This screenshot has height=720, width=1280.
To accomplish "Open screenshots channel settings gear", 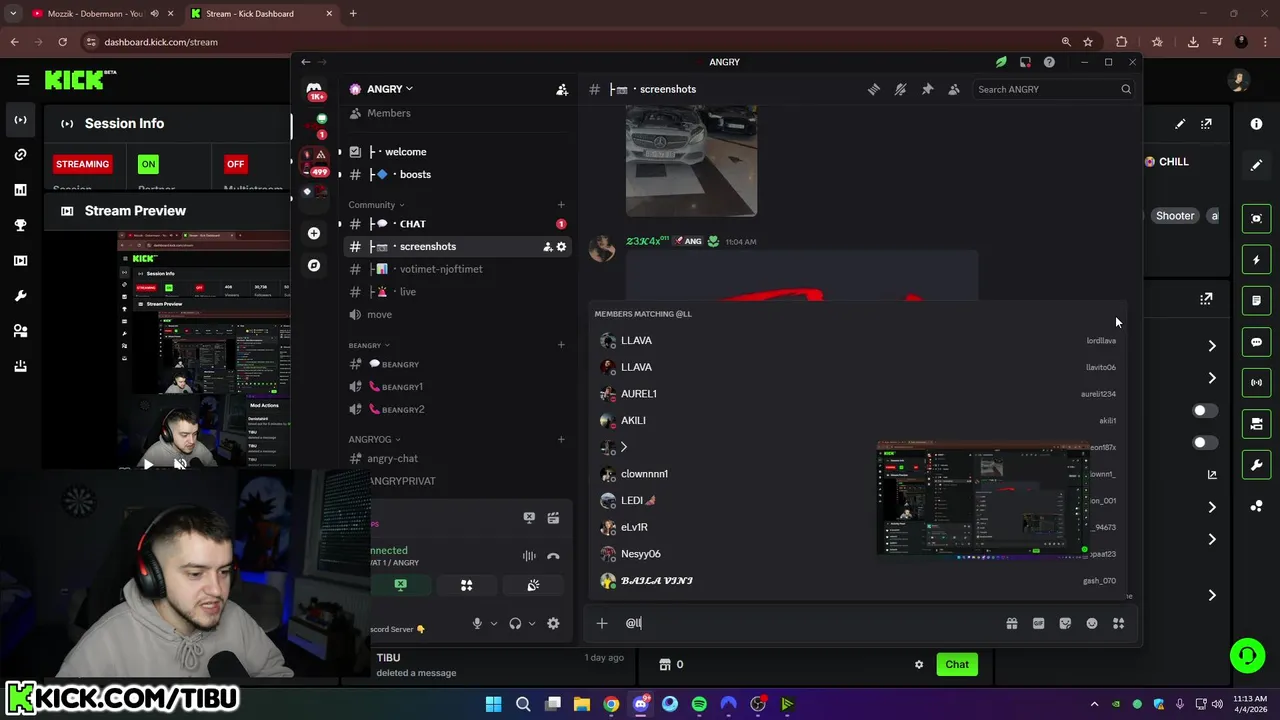I will [561, 247].
